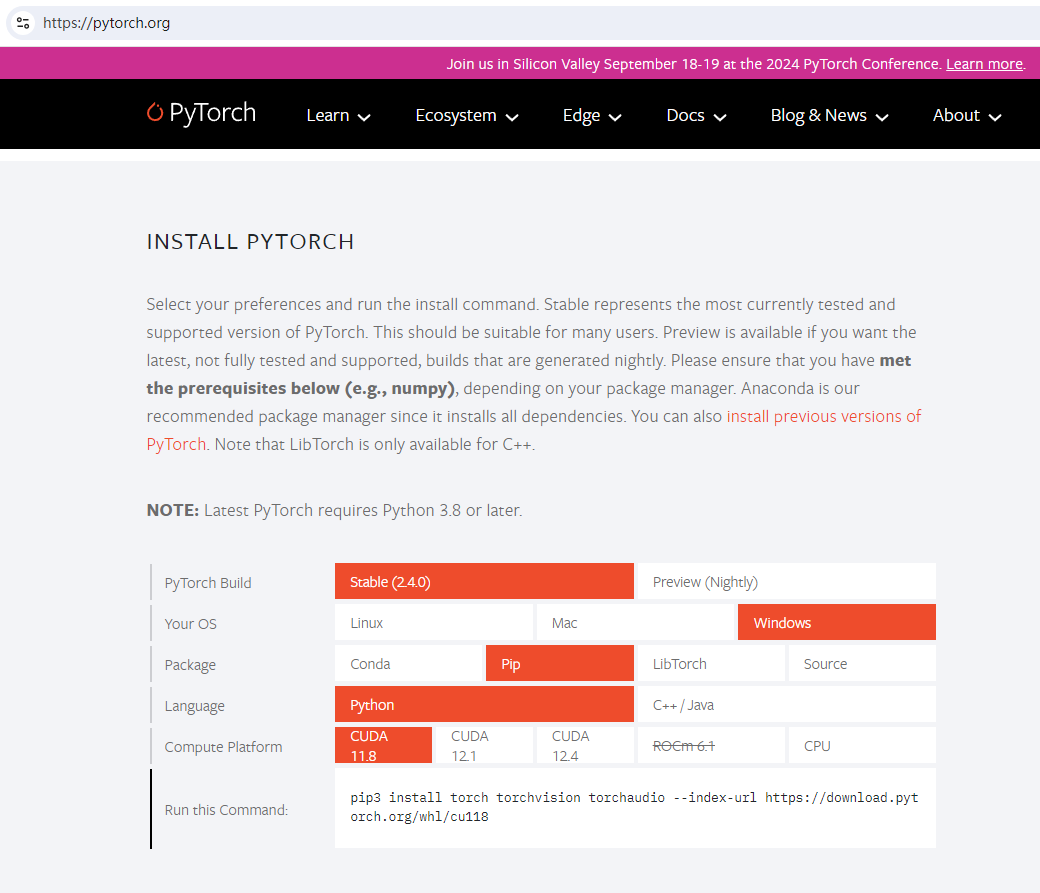Pick C++ / Java as the language
This screenshot has height=893, width=1040.
coord(787,705)
